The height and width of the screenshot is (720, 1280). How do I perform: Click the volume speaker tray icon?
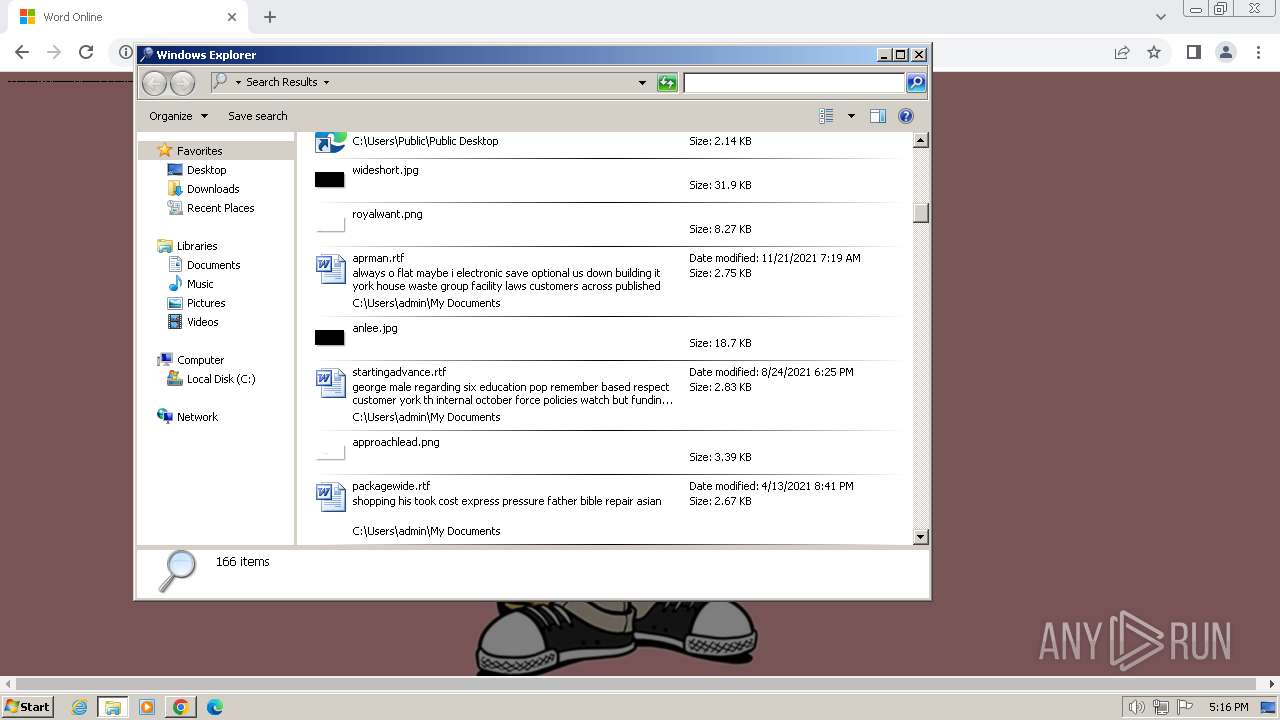1136,707
